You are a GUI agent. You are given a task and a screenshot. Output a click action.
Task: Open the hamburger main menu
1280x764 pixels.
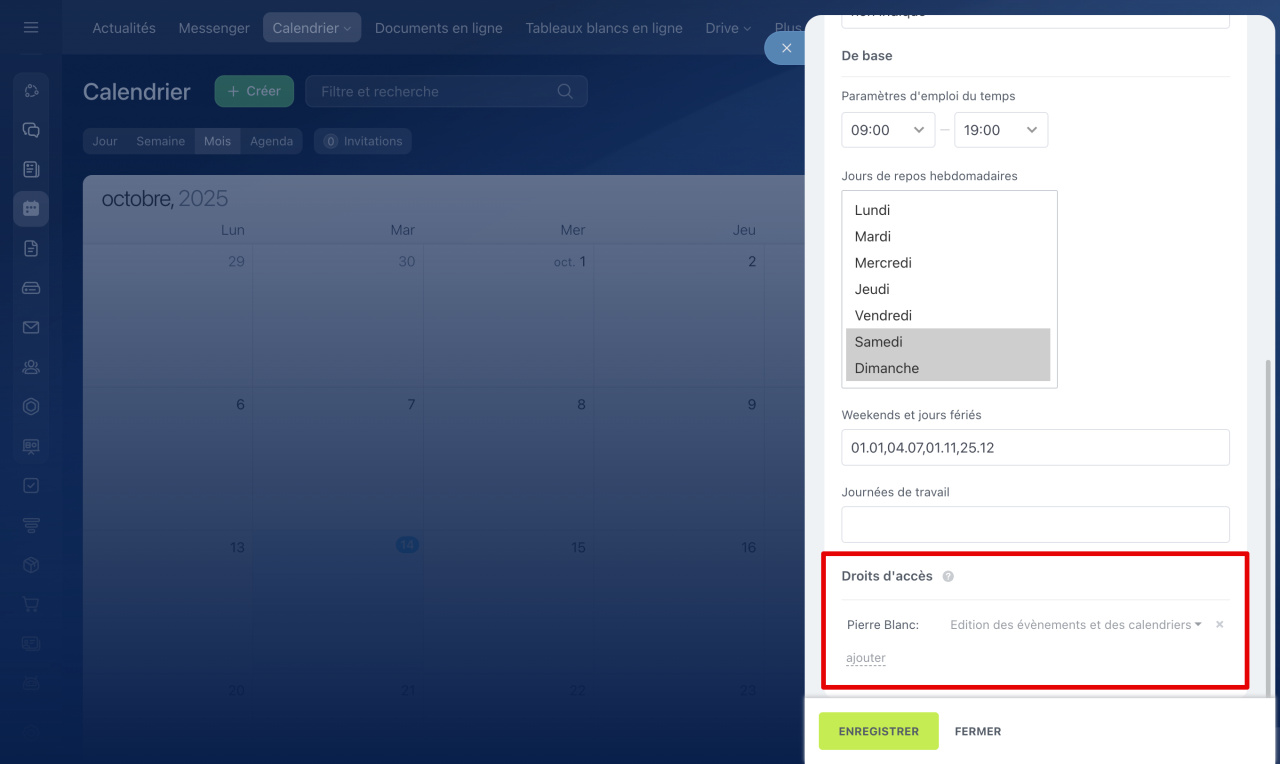(x=31, y=27)
